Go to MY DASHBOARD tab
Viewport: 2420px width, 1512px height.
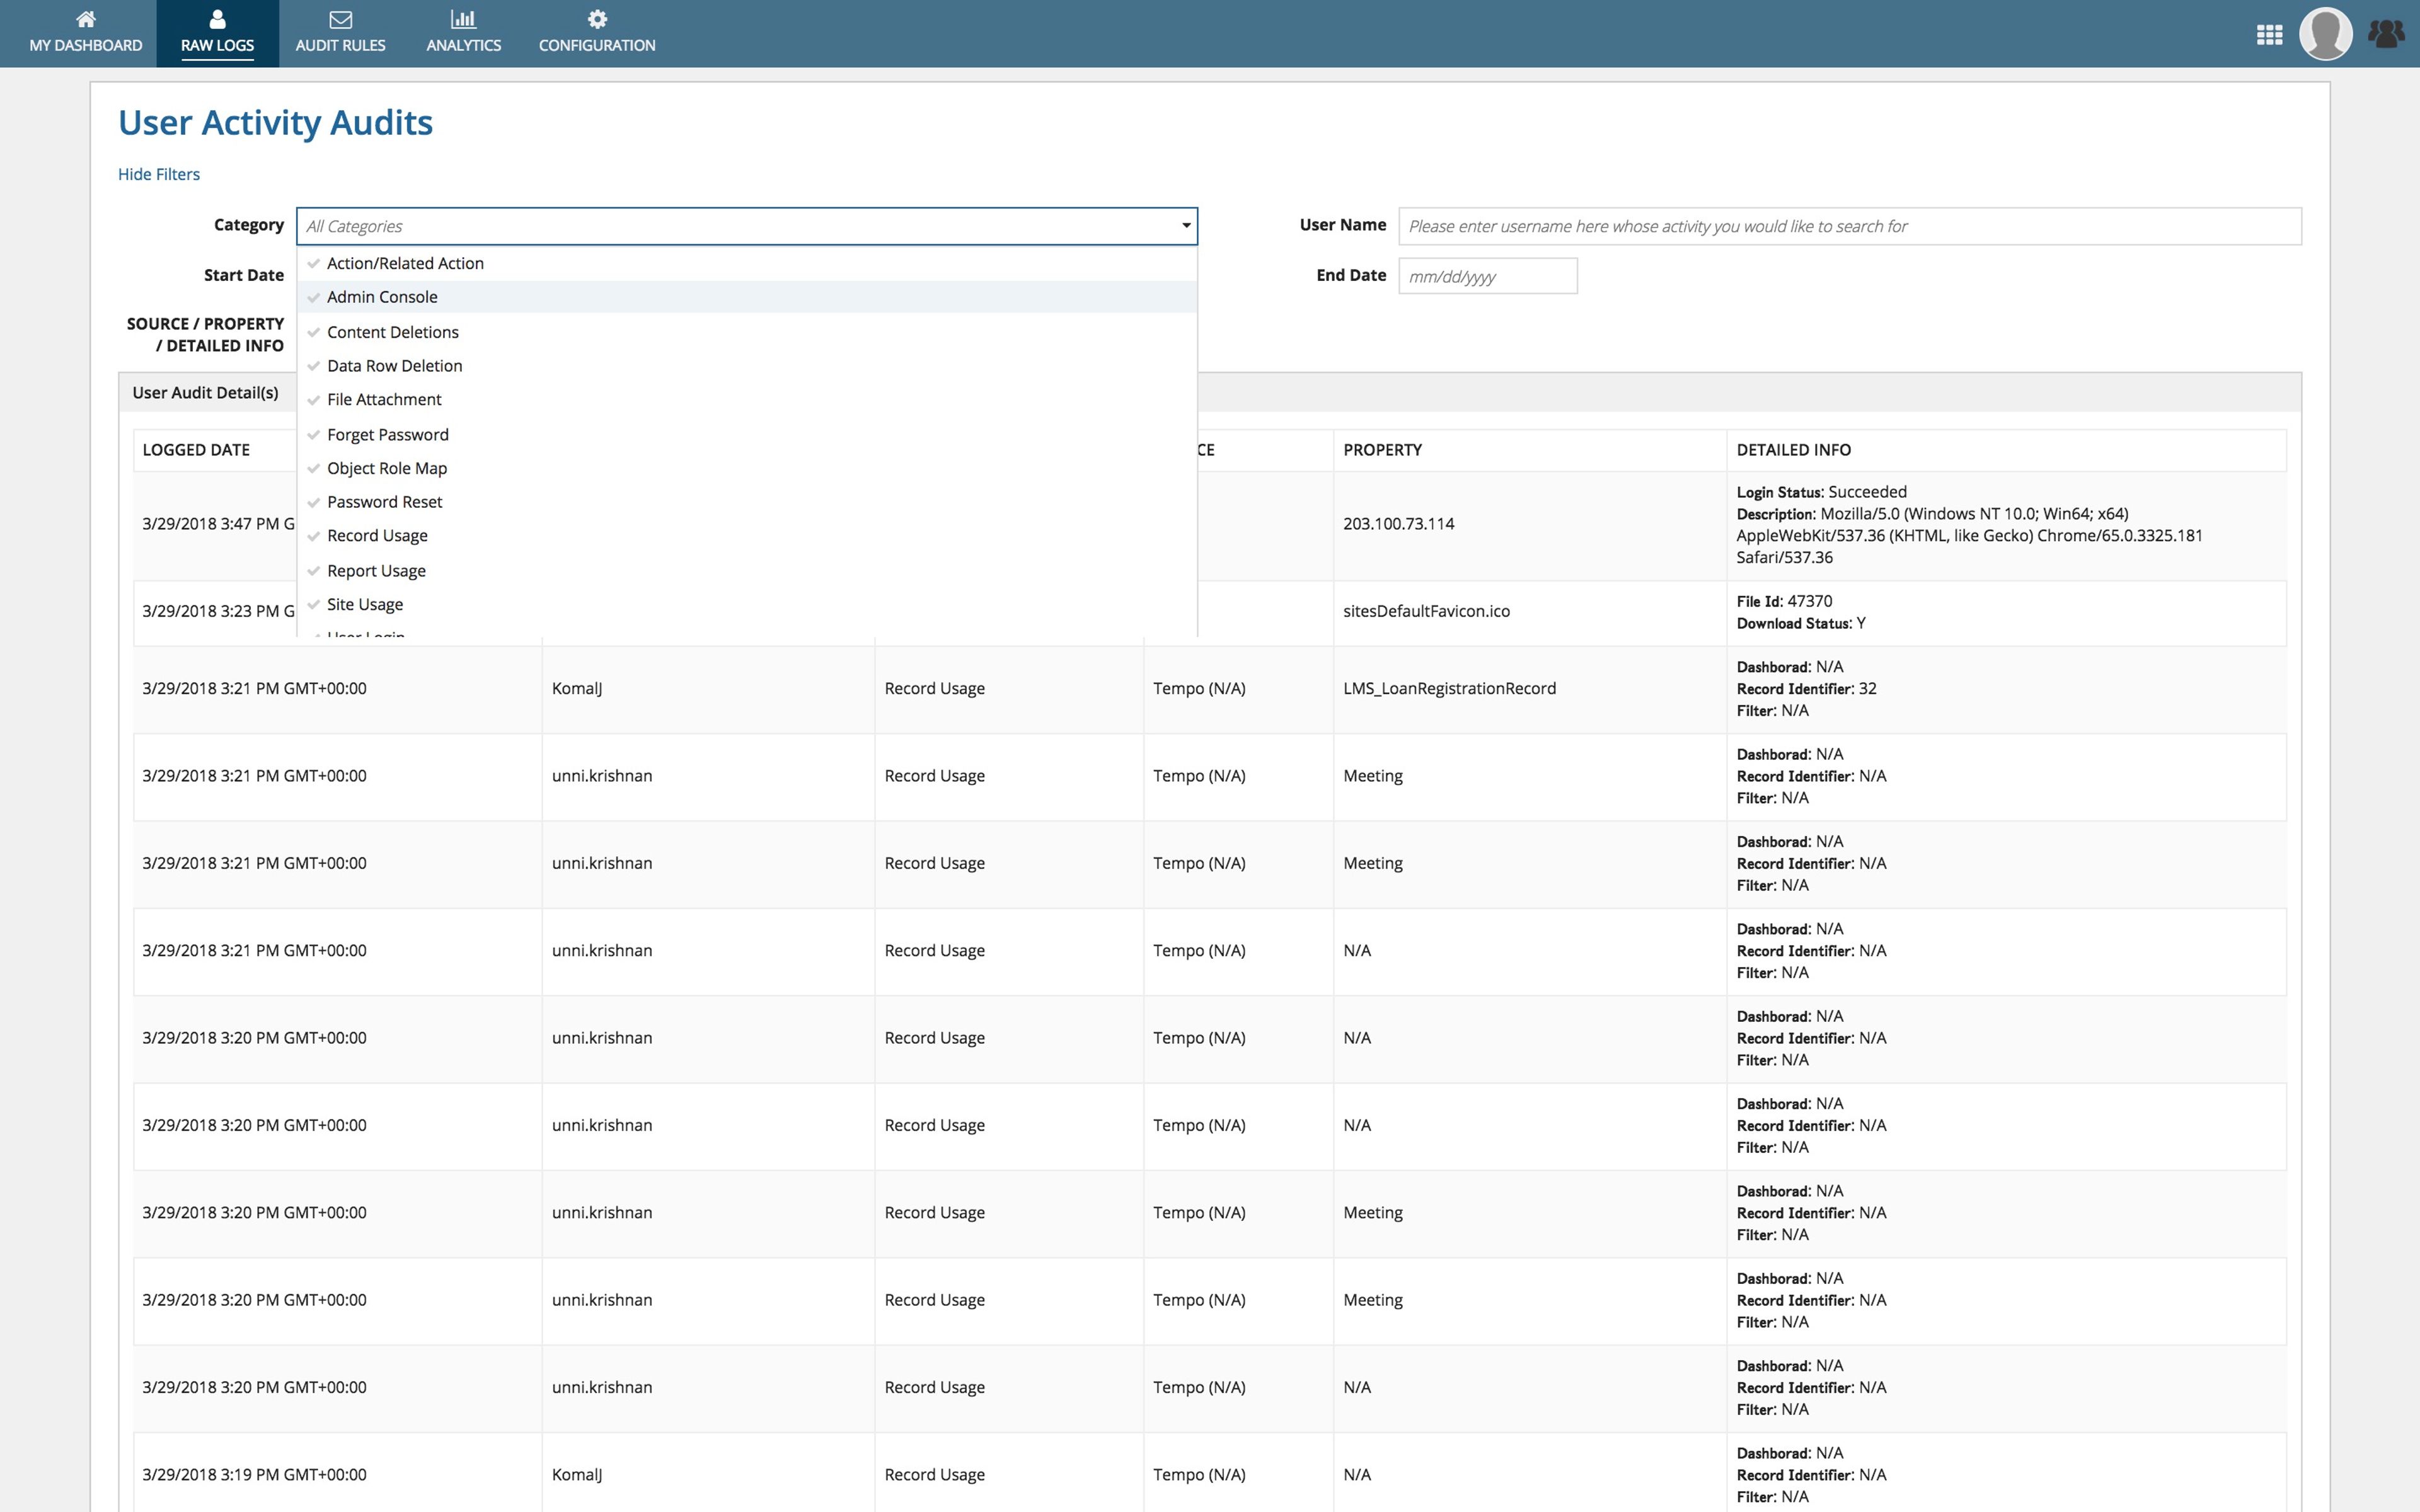pyautogui.click(x=86, y=34)
